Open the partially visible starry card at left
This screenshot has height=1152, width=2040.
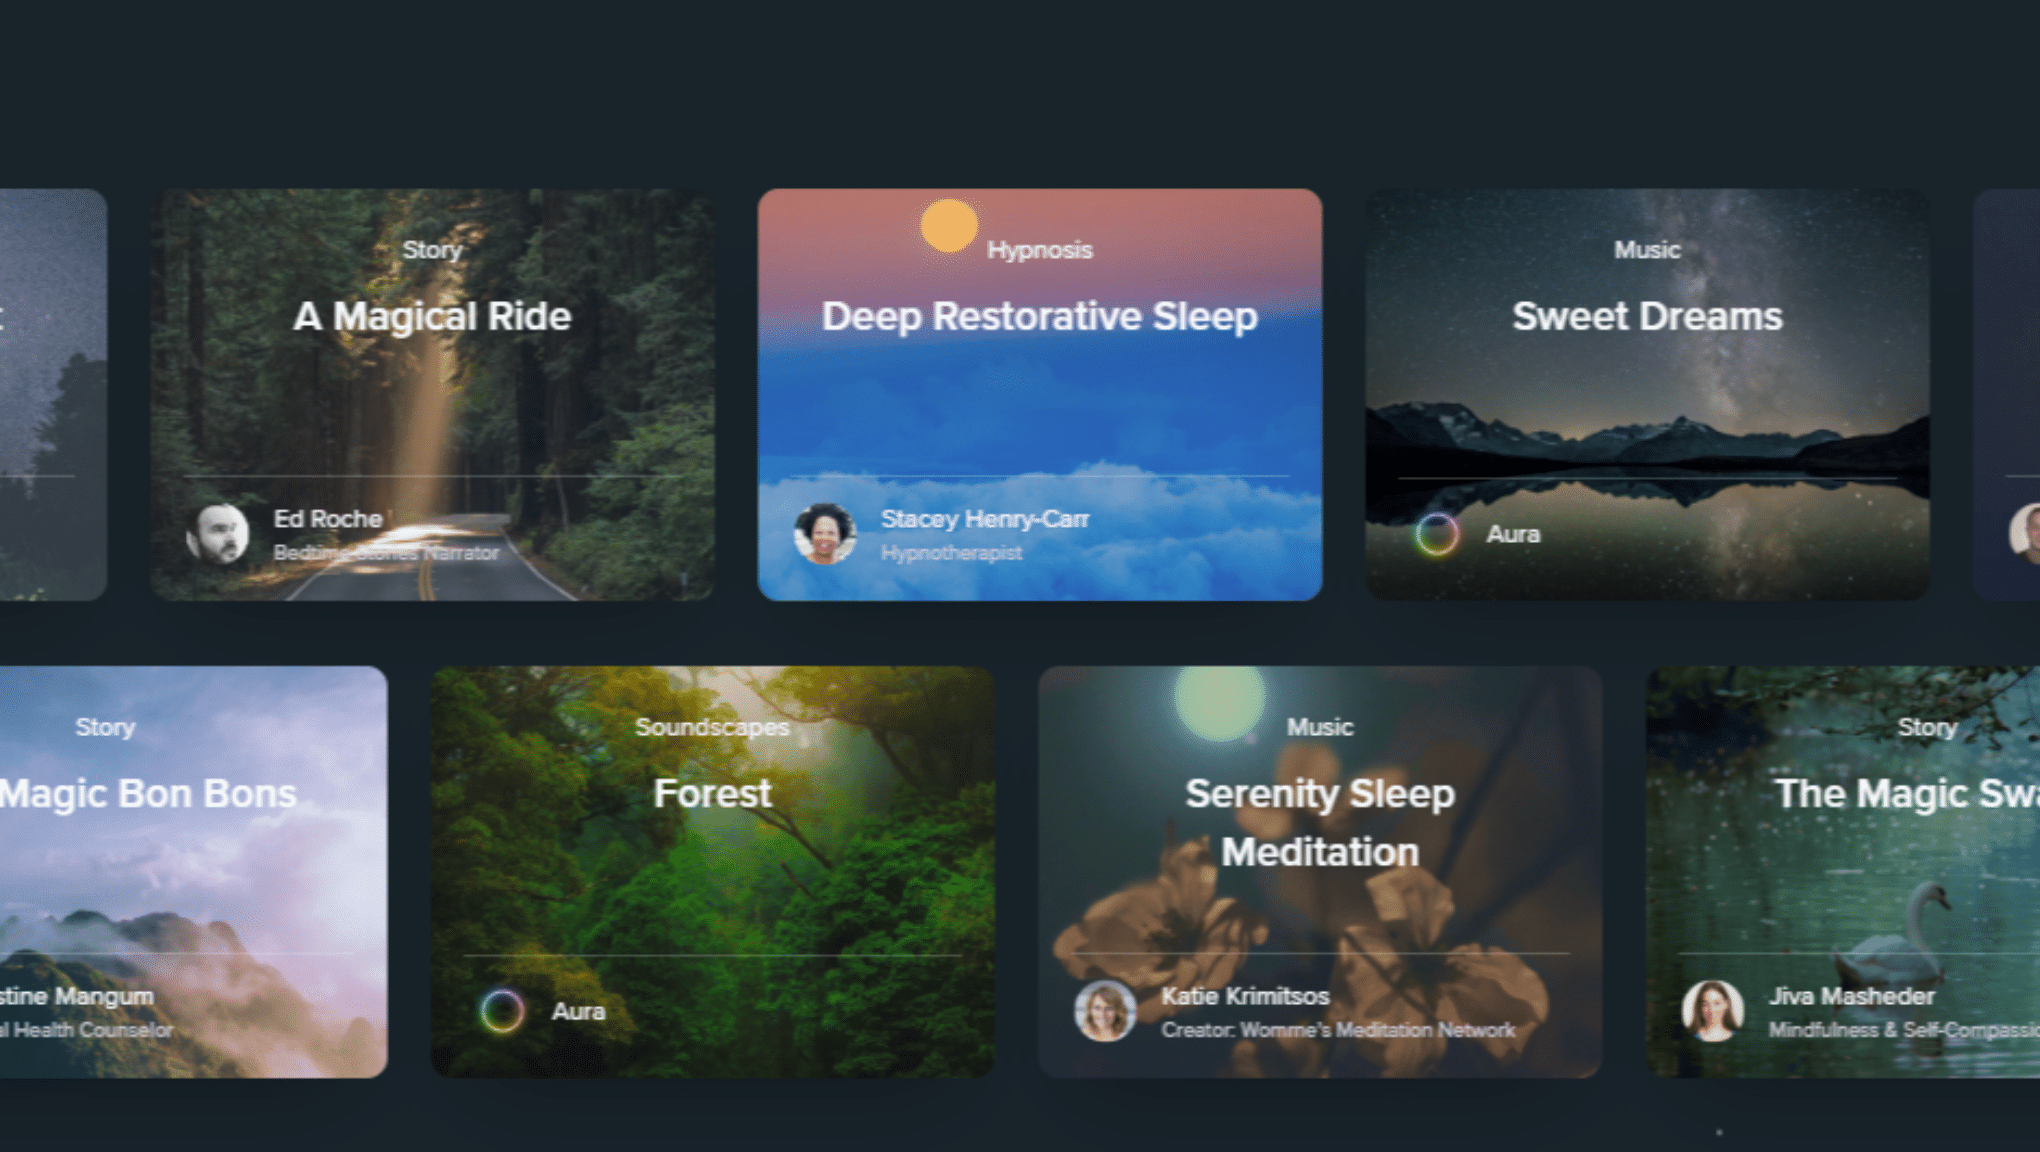pos(53,395)
